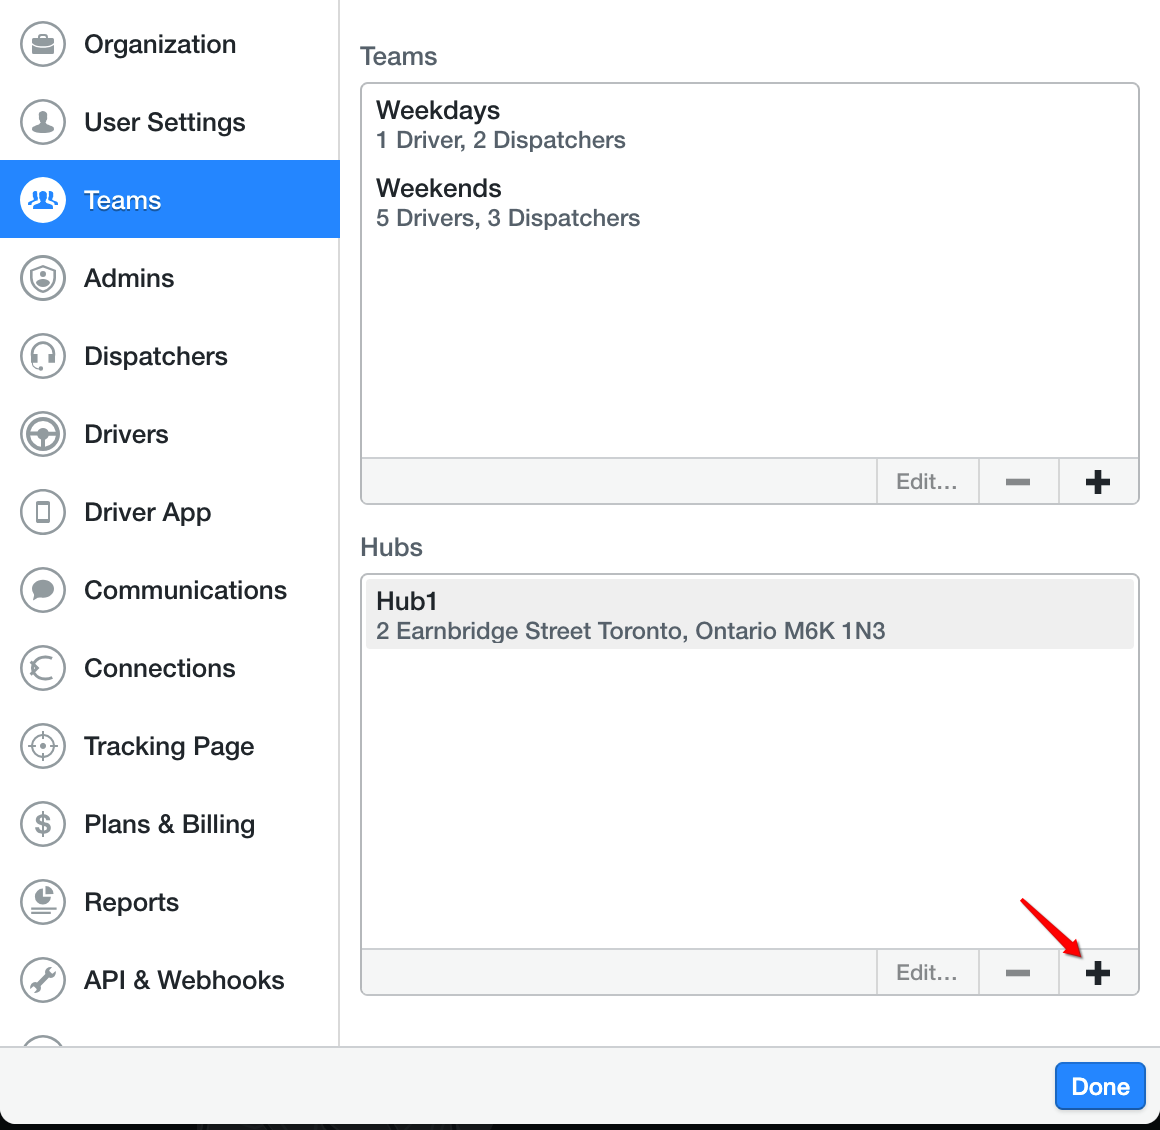Click the '1 Driver, 2 Dispatchers' text

click(x=501, y=140)
